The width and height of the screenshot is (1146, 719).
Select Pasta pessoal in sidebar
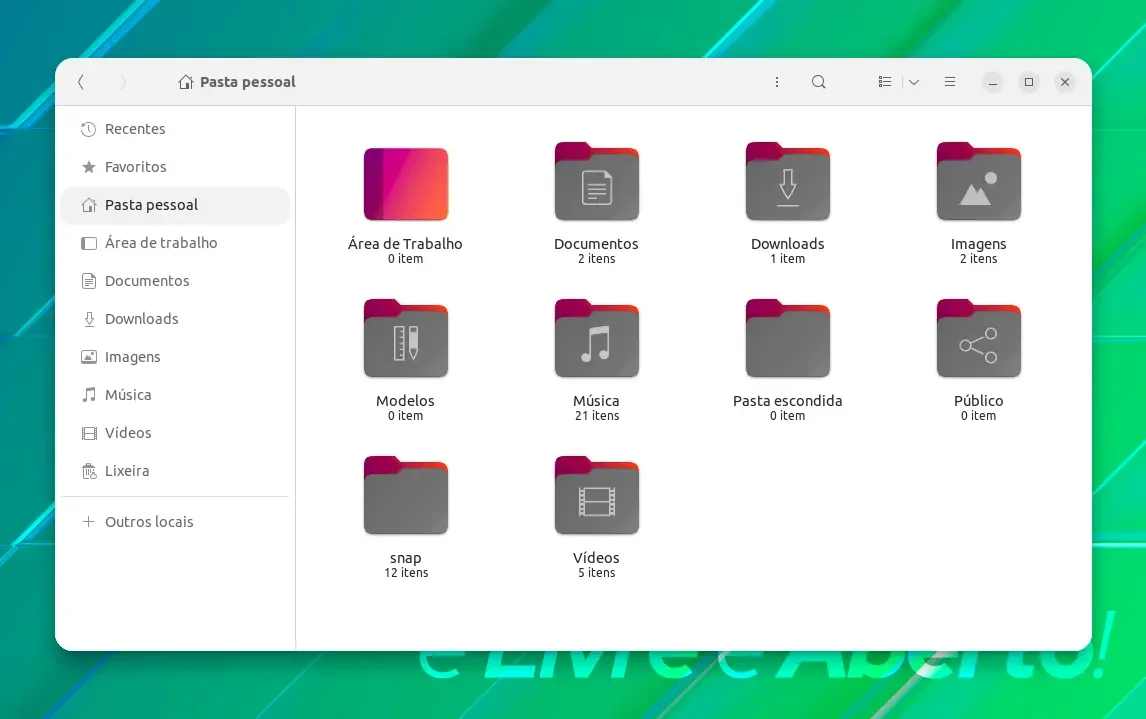(x=175, y=205)
